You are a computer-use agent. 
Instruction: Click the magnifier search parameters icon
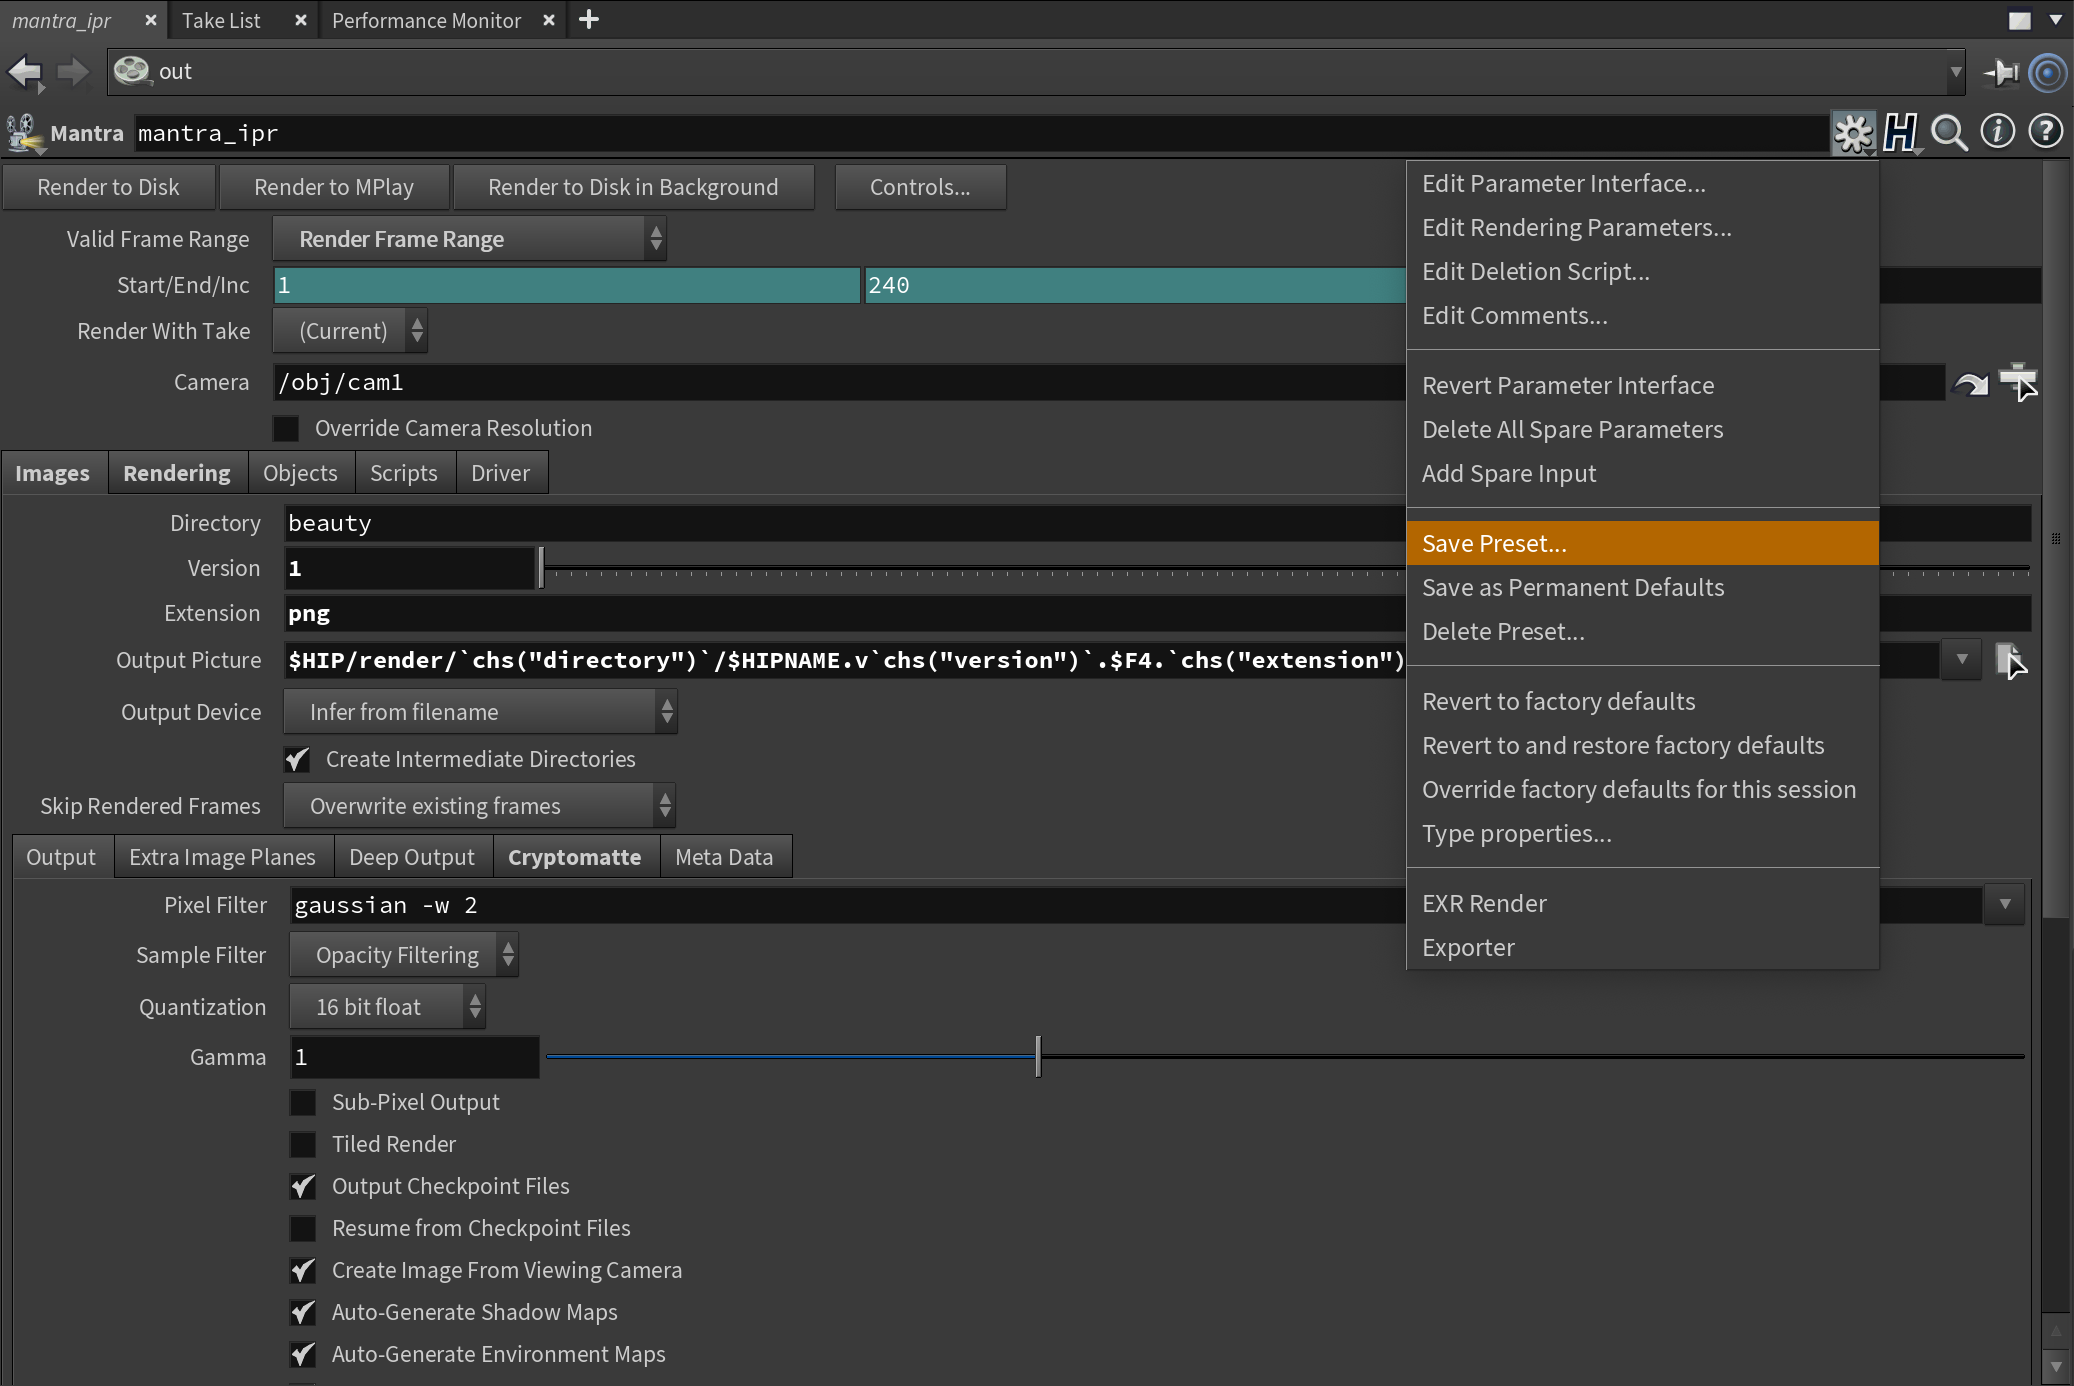[x=1948, y=132]
